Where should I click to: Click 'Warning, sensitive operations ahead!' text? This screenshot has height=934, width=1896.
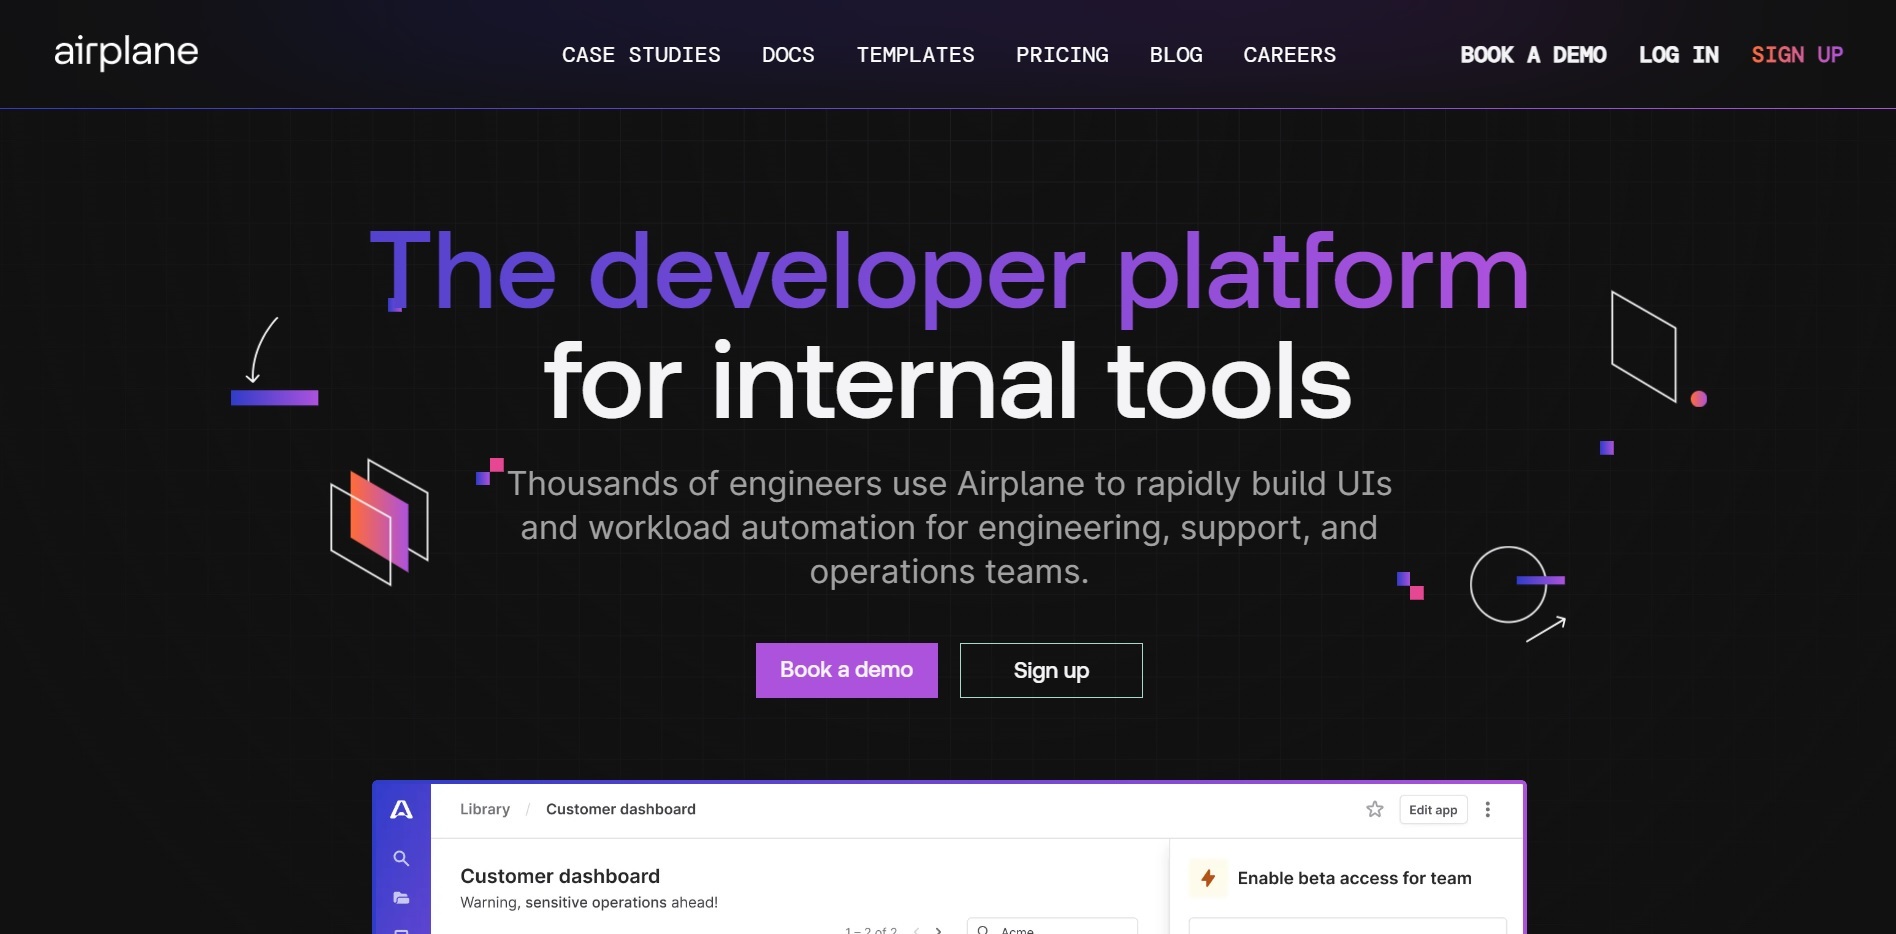coord(589,902)
